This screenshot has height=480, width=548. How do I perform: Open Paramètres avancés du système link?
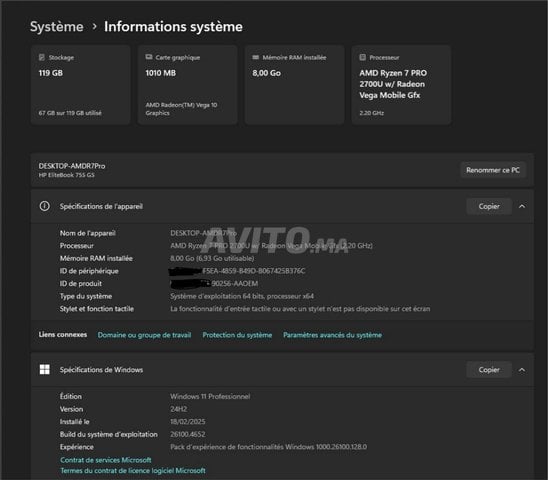[x=332, y=335]
